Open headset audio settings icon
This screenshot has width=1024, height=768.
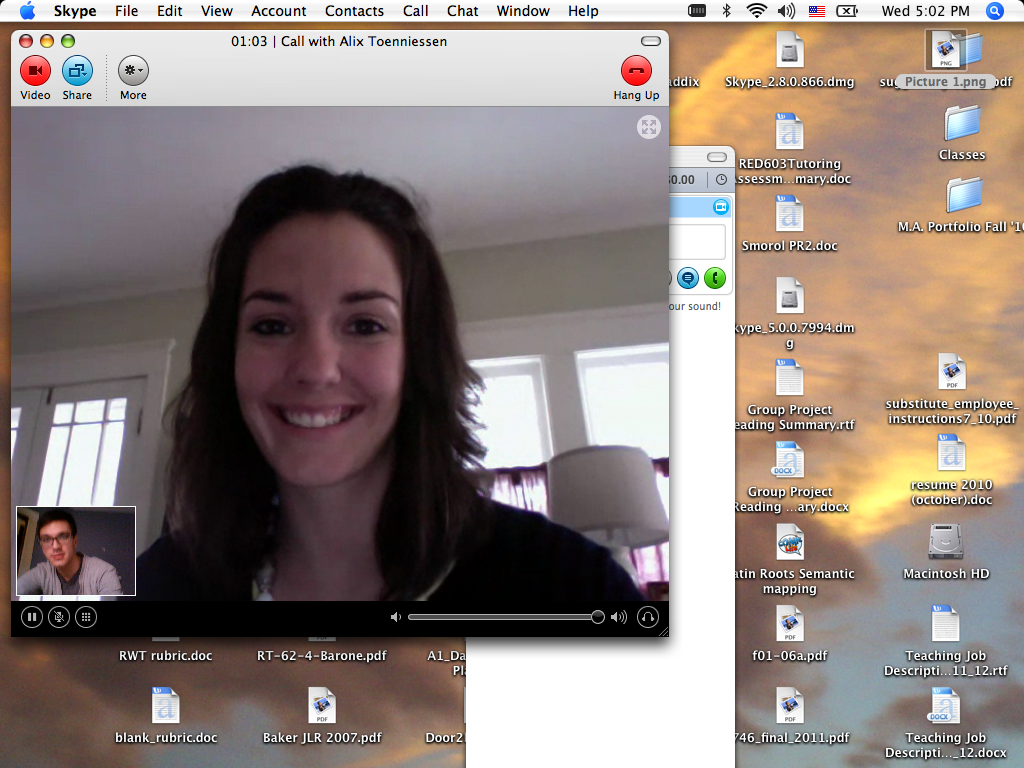coord(648,617)
